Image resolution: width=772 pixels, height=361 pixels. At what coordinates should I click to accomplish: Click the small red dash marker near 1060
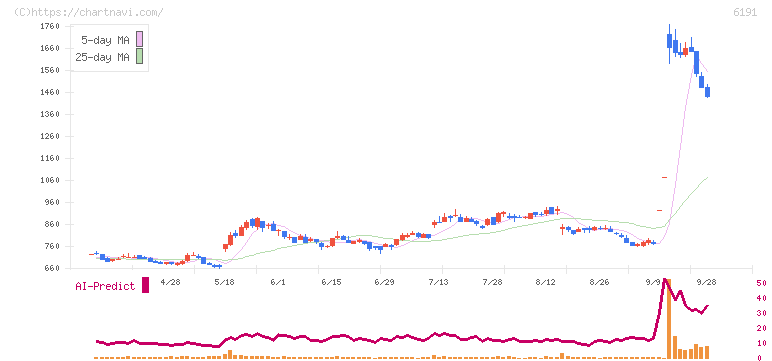tap(664, 177)
